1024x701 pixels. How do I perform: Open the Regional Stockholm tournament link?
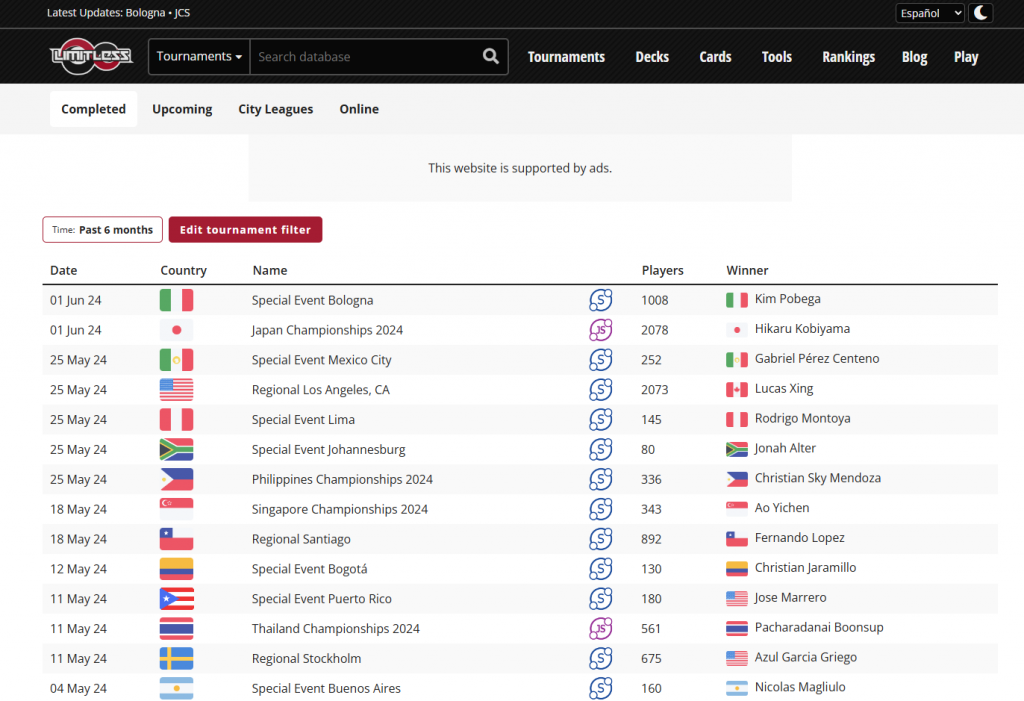click(x=306, y=659)
